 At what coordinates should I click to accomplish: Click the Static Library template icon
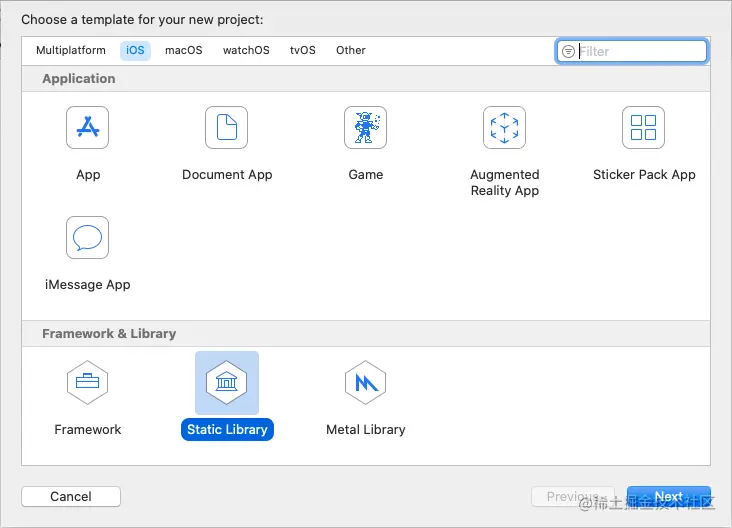coord(226,382)
